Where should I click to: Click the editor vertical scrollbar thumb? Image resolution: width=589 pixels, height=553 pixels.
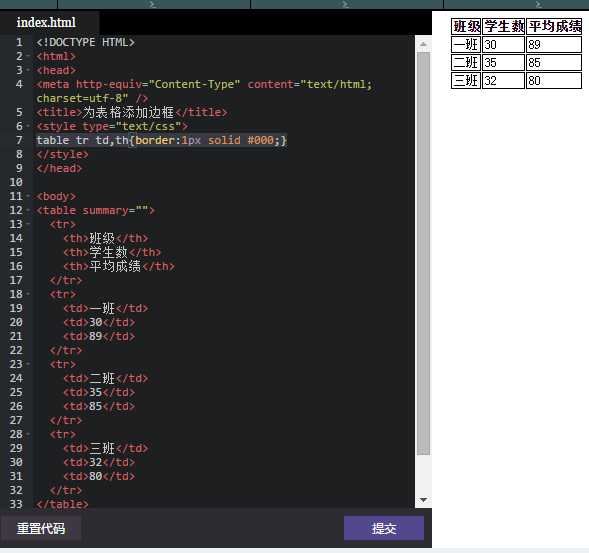coord(423,254)
